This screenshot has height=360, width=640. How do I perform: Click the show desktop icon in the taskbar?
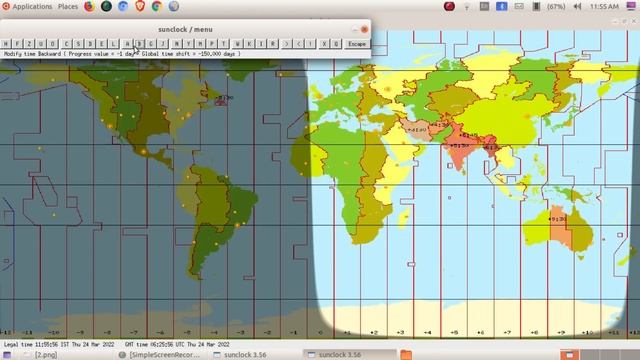tap(7, 355)
